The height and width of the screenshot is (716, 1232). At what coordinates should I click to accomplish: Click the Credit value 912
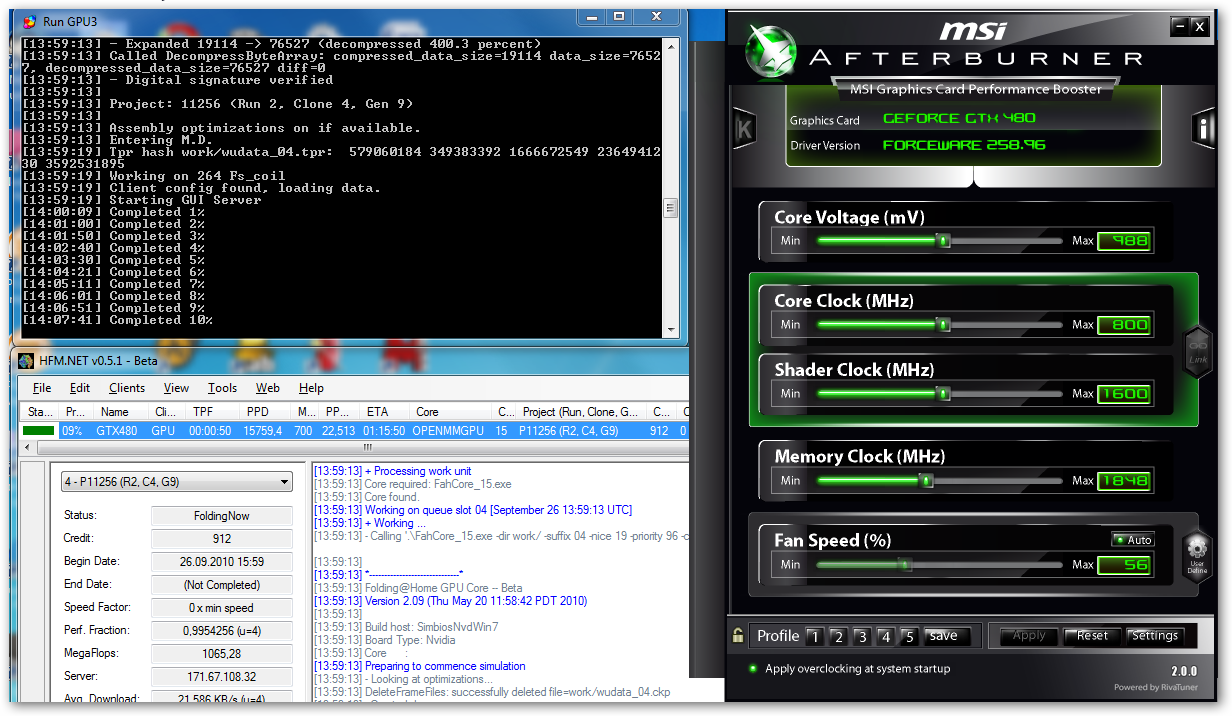click(x=222, y=539)
